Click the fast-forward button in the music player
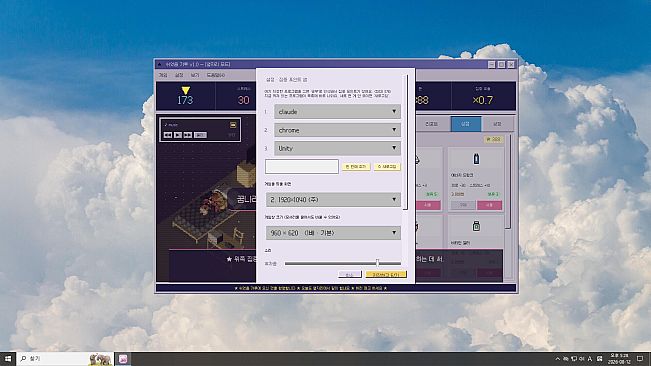This screenshot has height=366, width=651. (188, 135)
